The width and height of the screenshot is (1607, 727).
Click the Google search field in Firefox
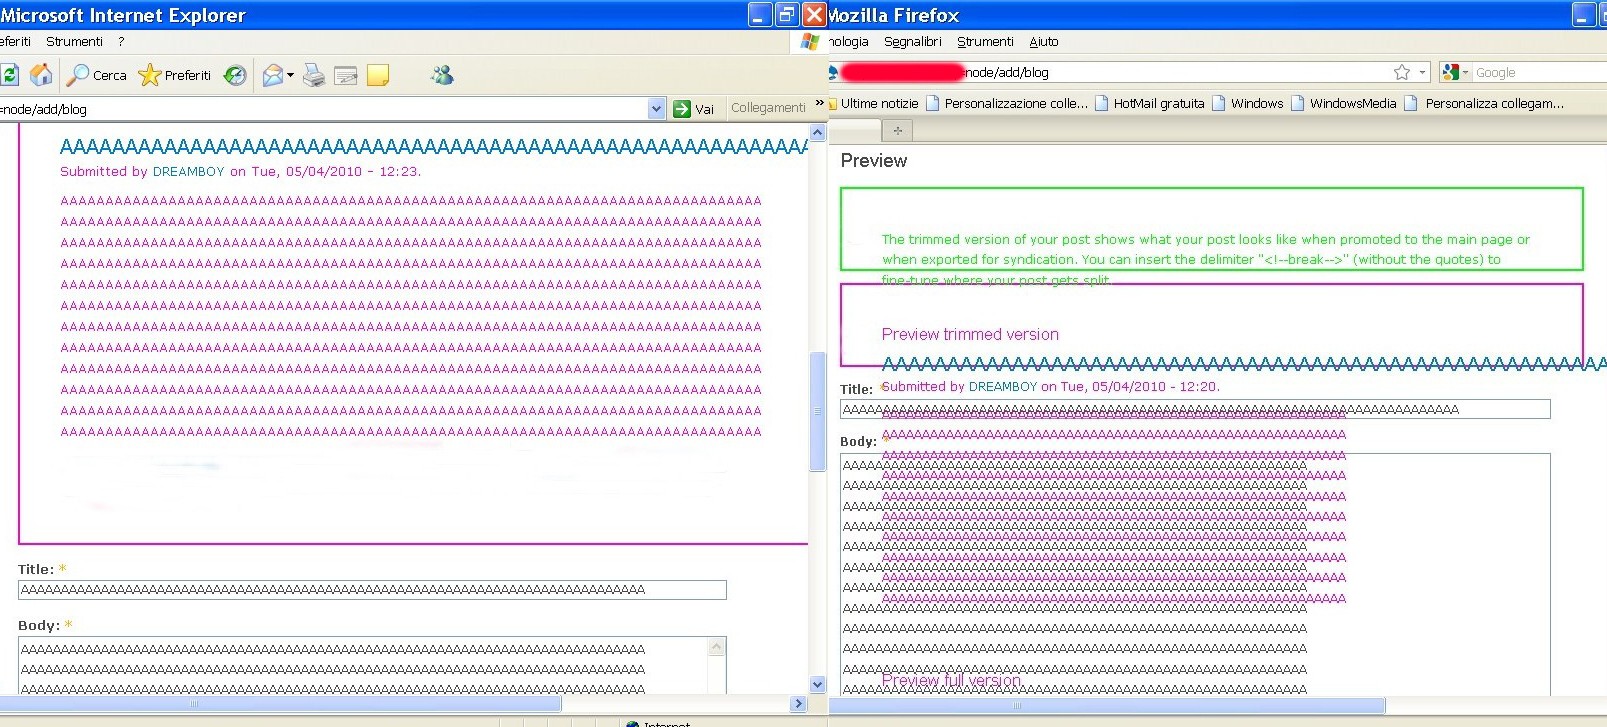(1540, 72)
